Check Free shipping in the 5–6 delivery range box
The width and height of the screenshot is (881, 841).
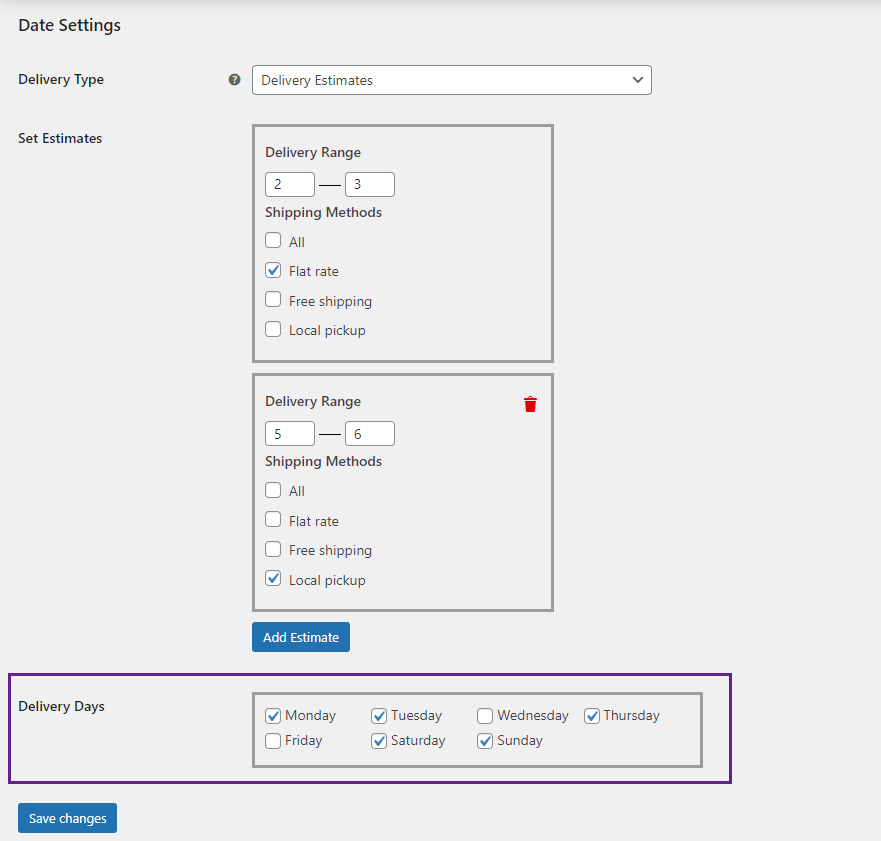point(273,549)
